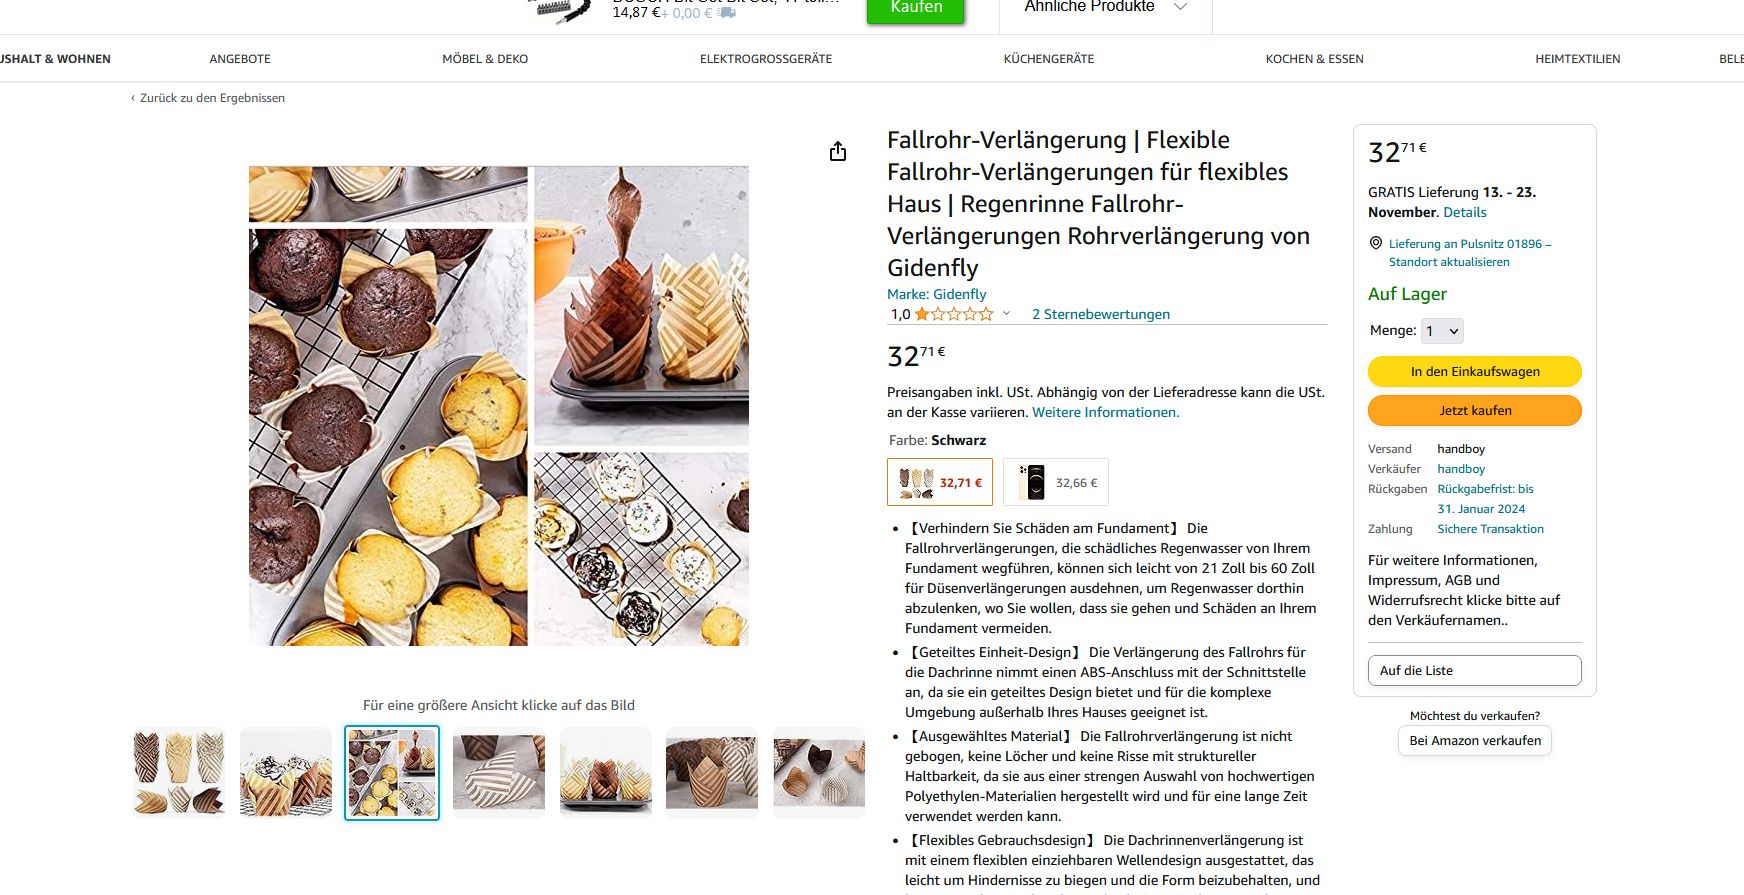Open the Angebote menu item
The width and height of the screenshot is (1744, 895).
[240, 59]
